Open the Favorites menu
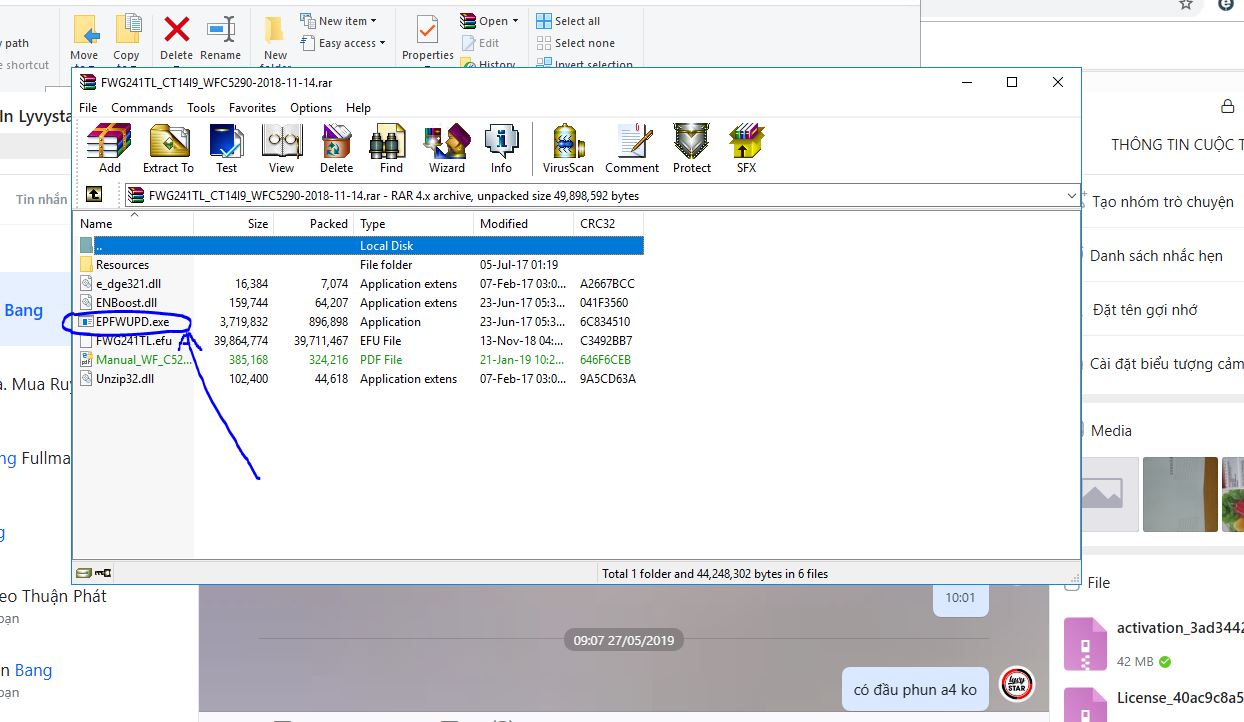The height and width of the screenshot is (722, 1244). 252,108
